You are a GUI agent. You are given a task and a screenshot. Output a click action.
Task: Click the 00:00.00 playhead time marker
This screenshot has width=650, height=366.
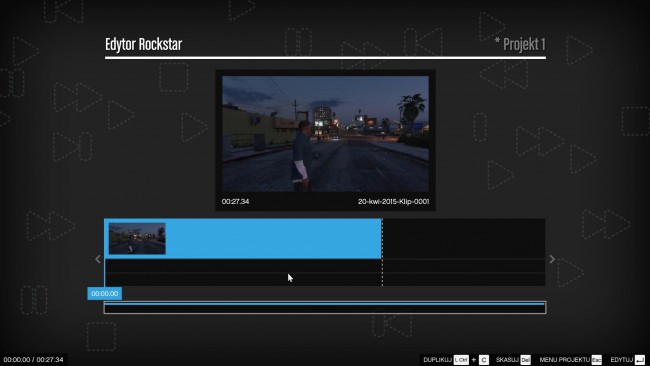[104, 293]
